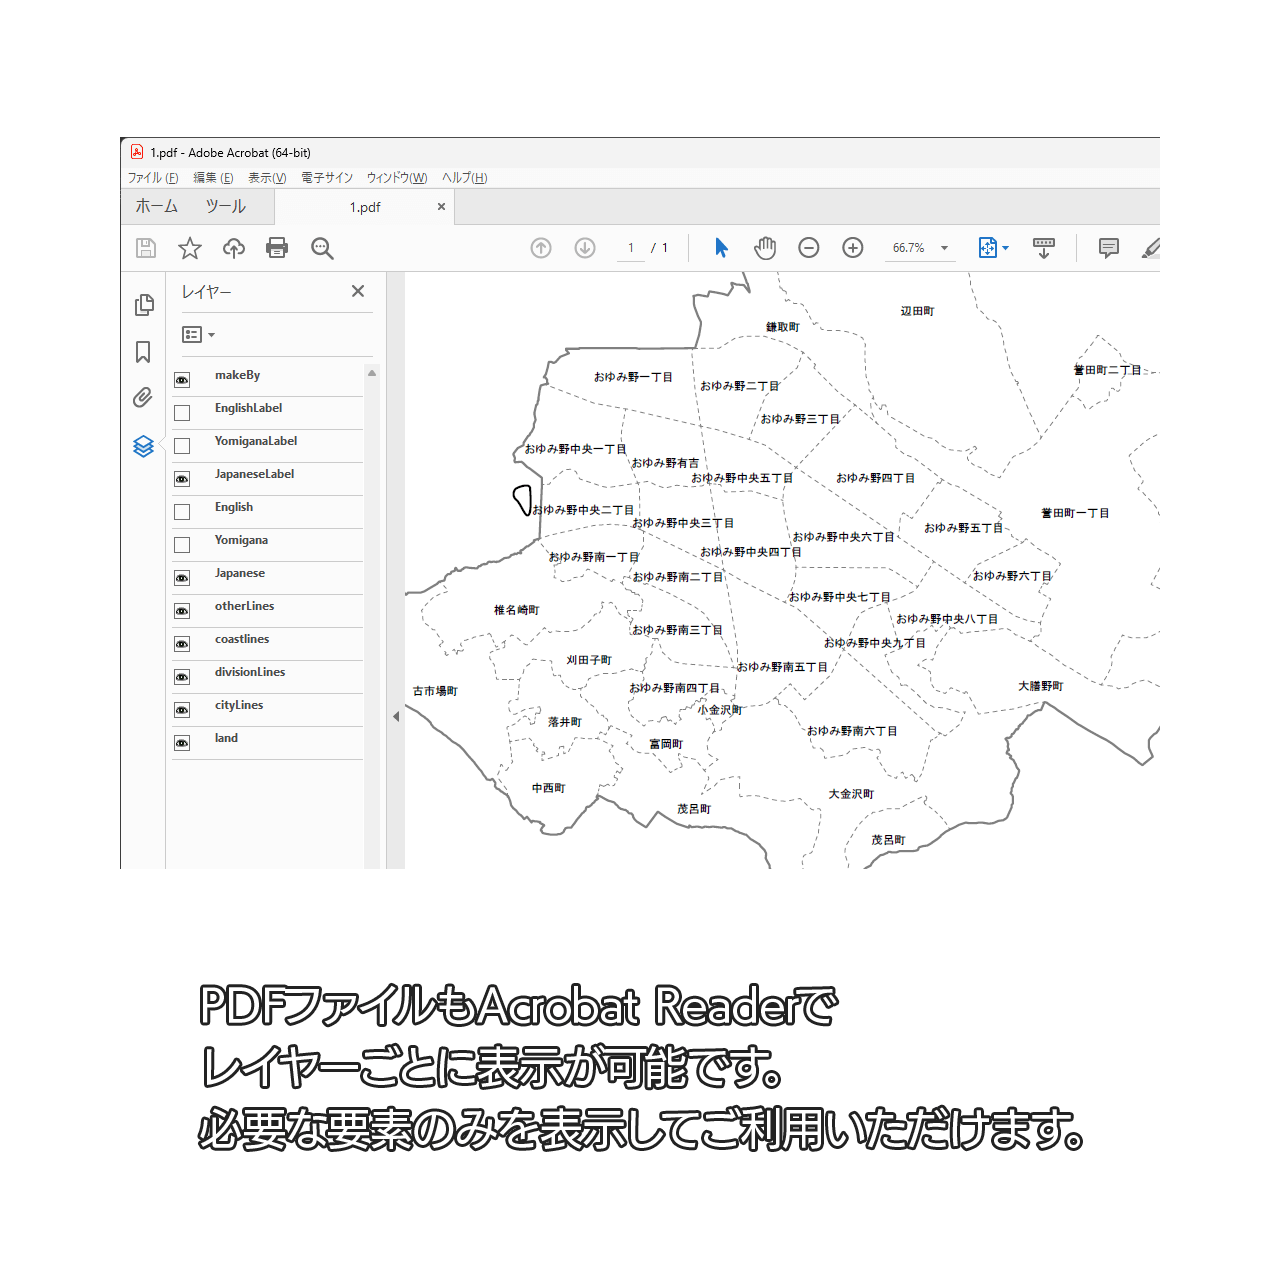Click the 鎌取町 map label
The width and height of the screenshot is (1280, 1280).
coord(783,327)
